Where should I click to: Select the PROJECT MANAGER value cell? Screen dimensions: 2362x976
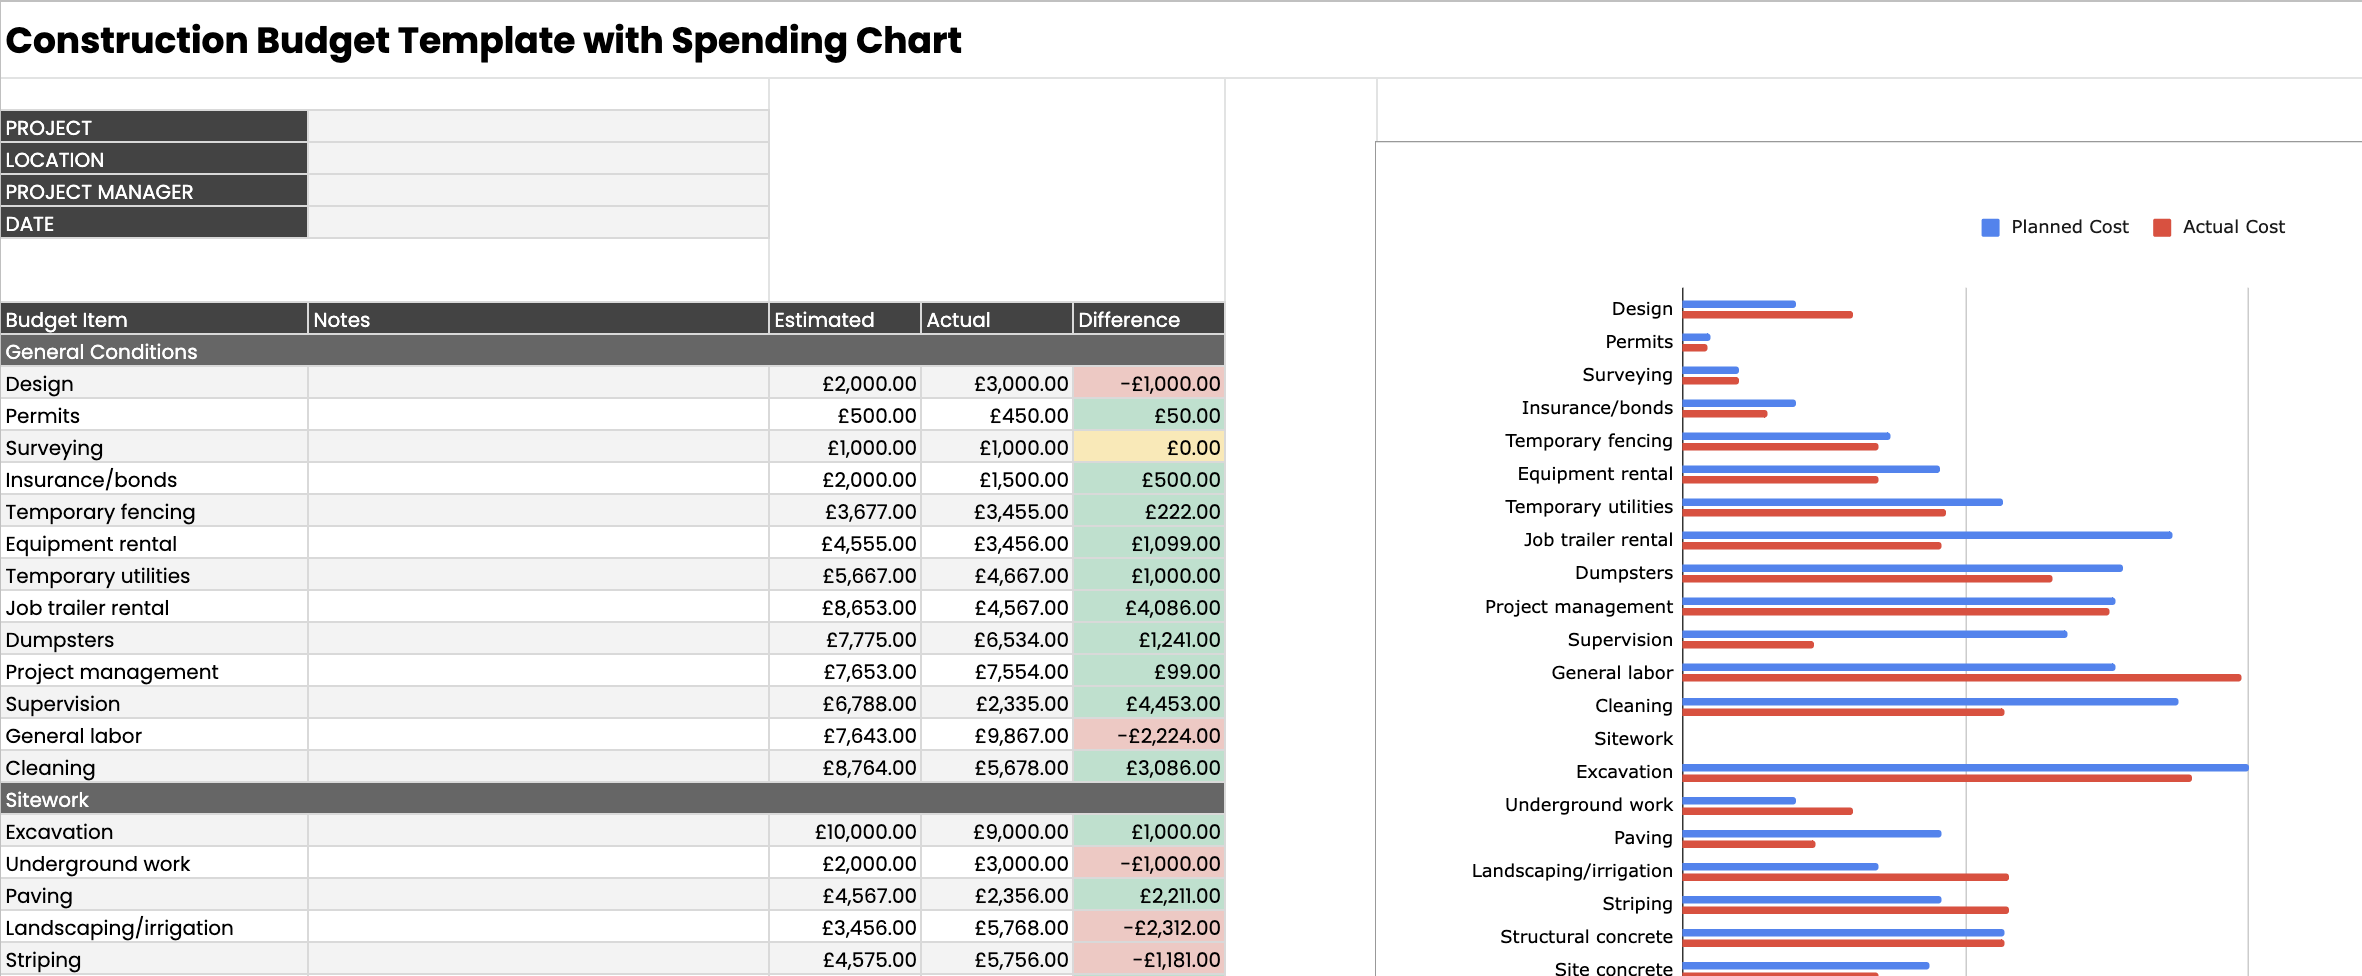(x=538, y=190)
